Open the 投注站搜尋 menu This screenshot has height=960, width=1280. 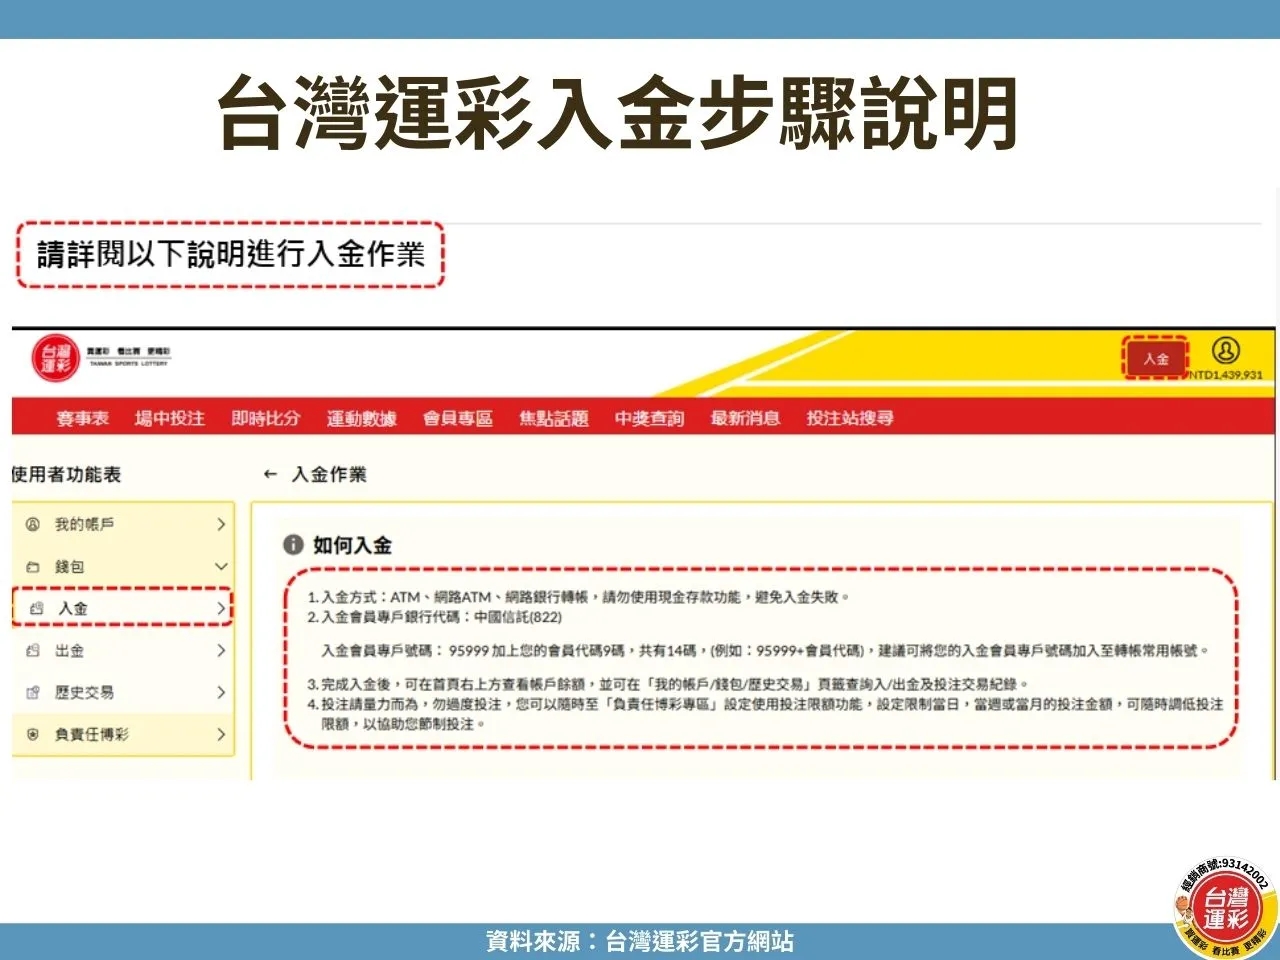coord(850,418)
